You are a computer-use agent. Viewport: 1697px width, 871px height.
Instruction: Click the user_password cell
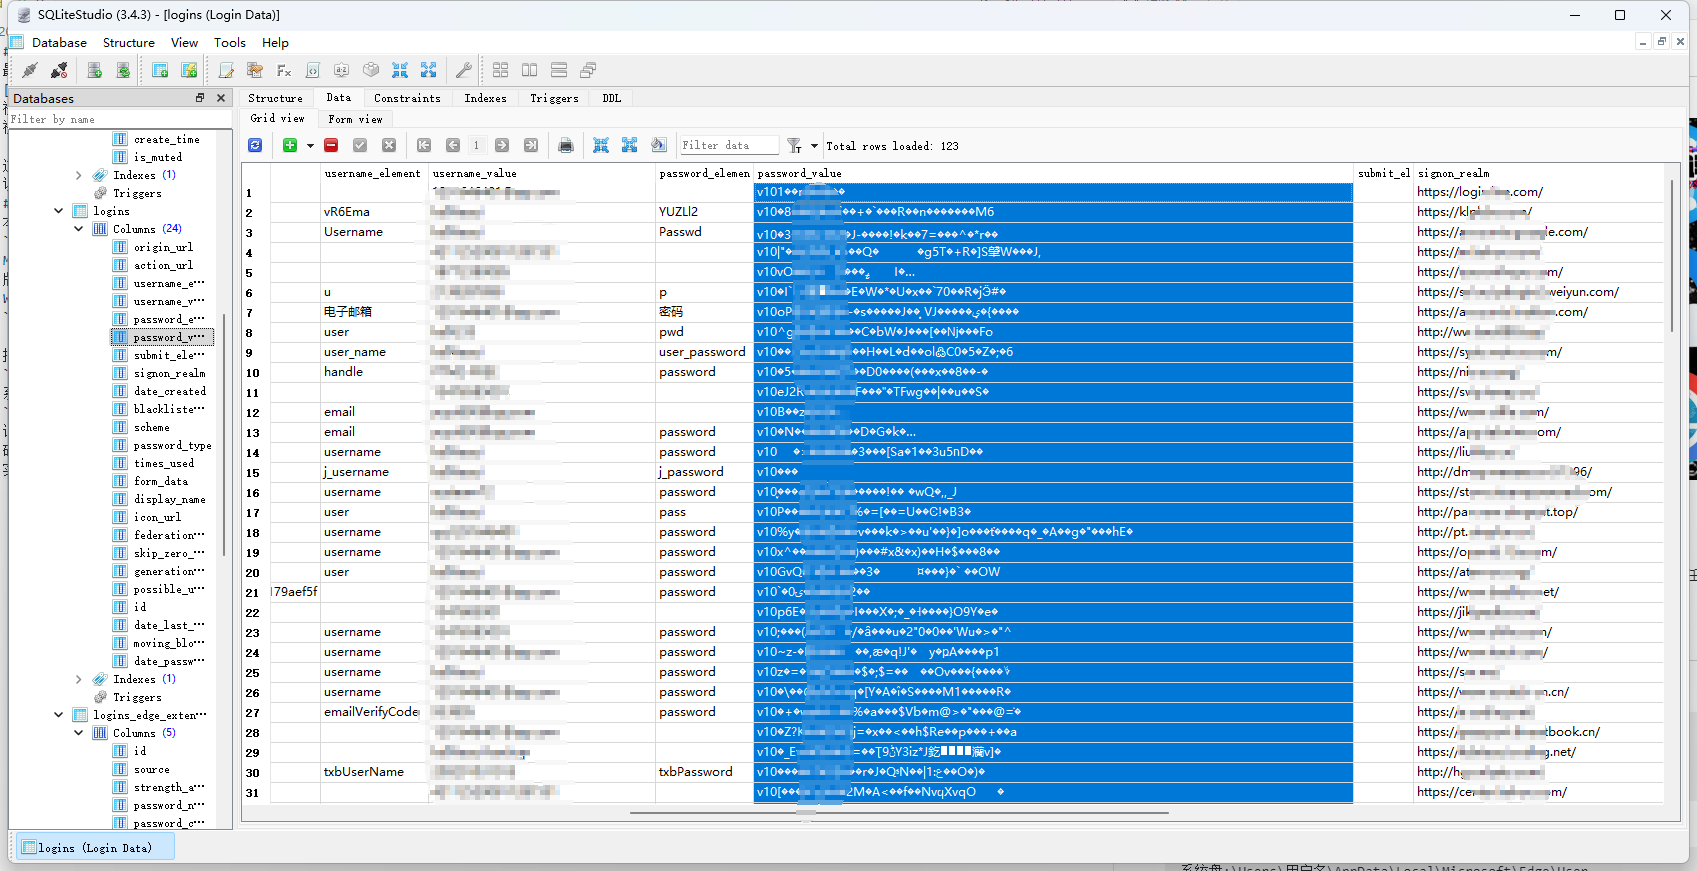(x=704, y=352)
